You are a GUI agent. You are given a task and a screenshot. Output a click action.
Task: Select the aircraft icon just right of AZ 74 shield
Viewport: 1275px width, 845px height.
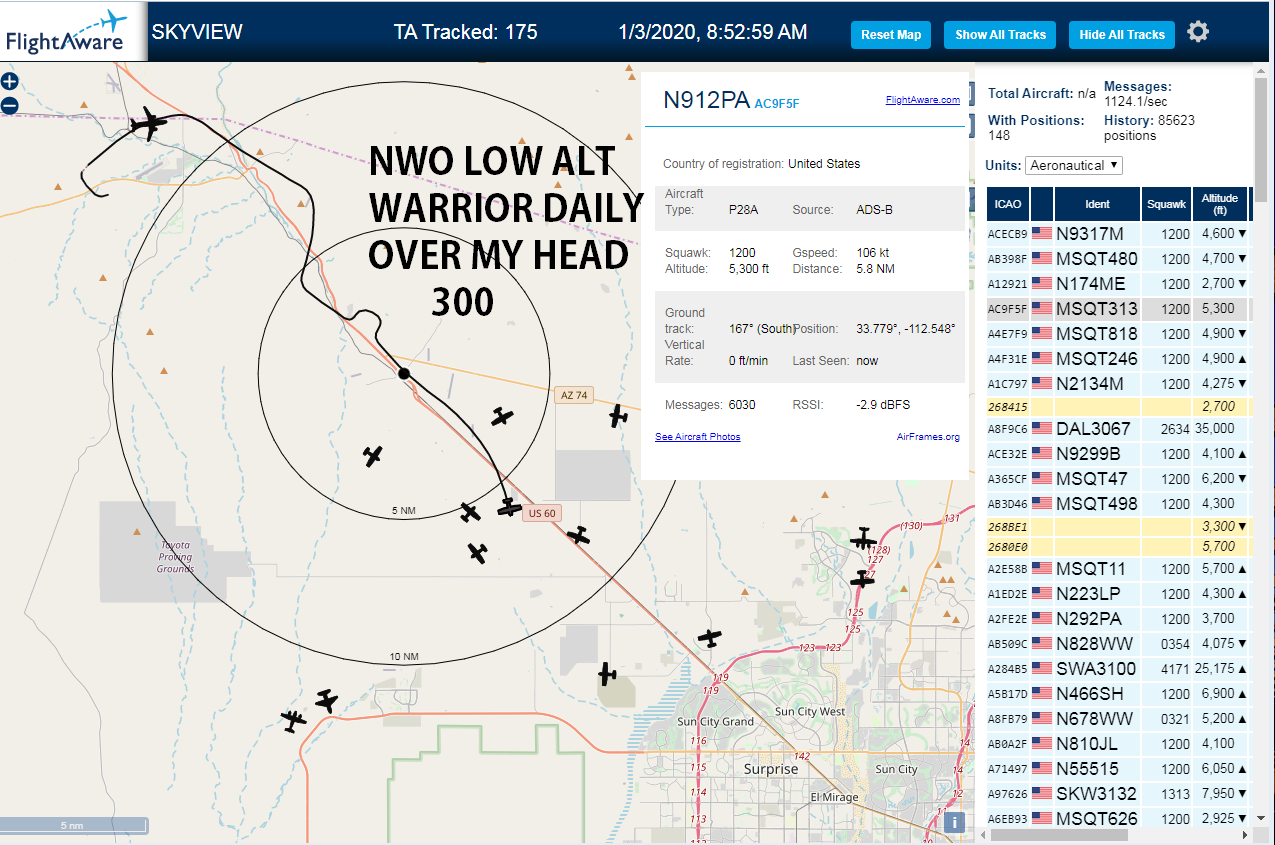pyautogui.click(x=619, y=415)
